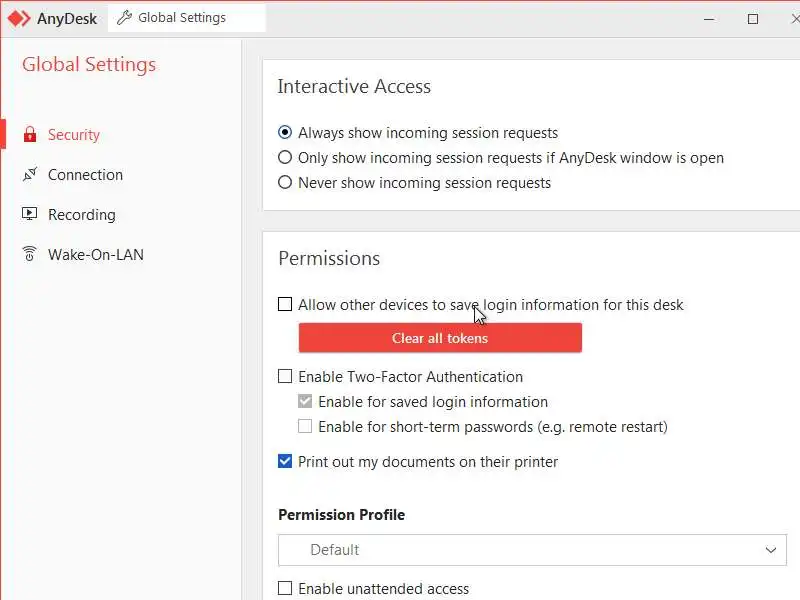Open the Permission Profile dropdown
Screen dimensions: 800x600
[532, 550]
